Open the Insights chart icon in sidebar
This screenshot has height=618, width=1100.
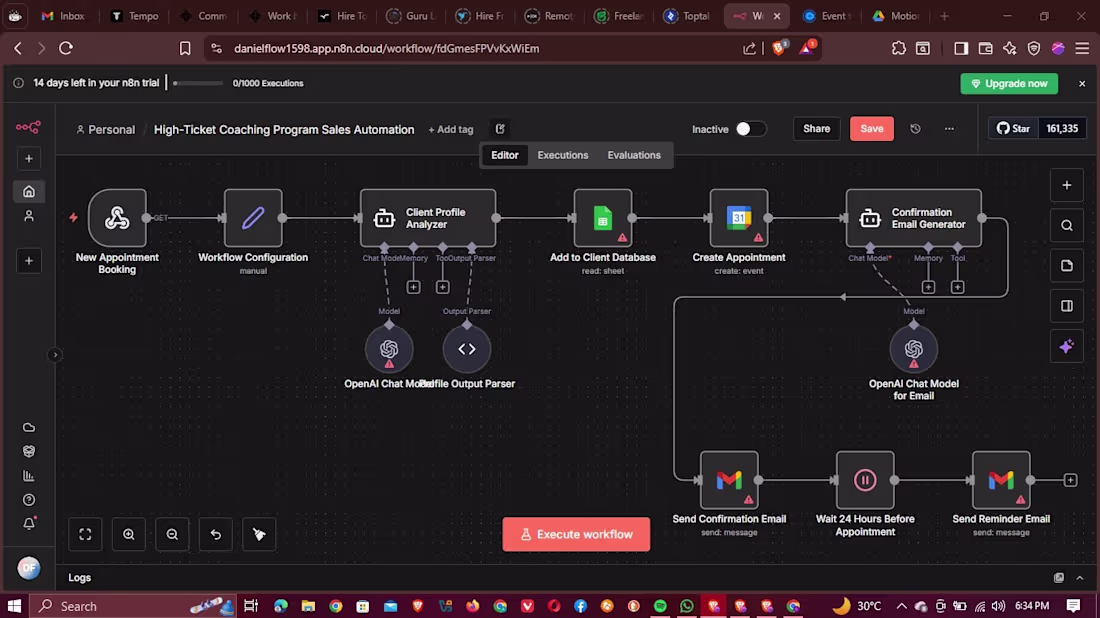click(29, 476)
